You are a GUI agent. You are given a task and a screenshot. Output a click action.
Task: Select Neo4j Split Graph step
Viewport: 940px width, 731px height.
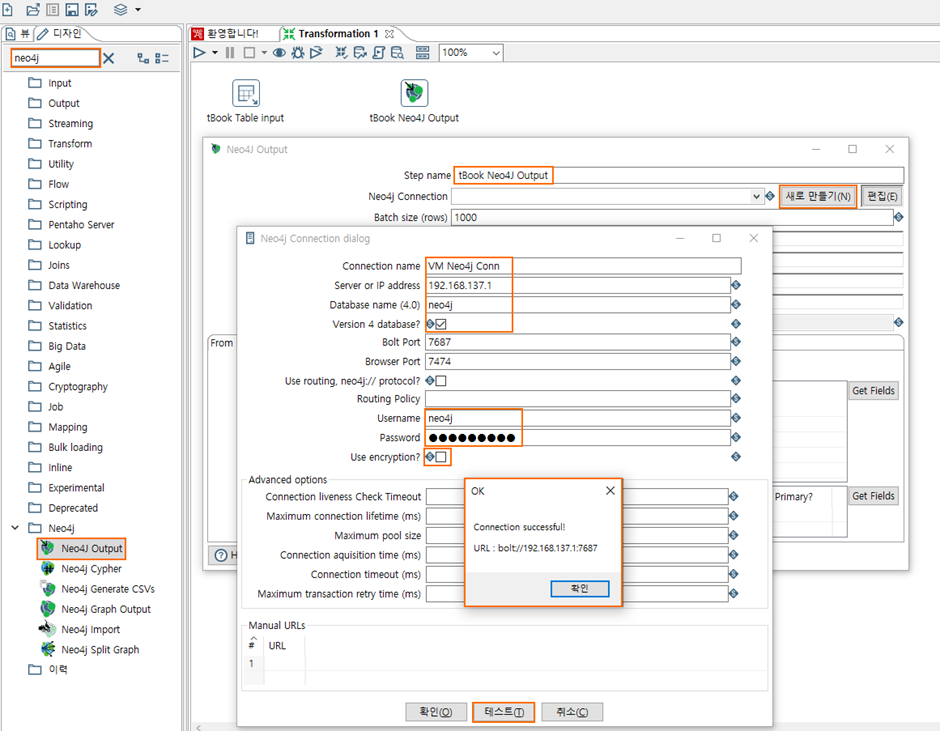90,649
